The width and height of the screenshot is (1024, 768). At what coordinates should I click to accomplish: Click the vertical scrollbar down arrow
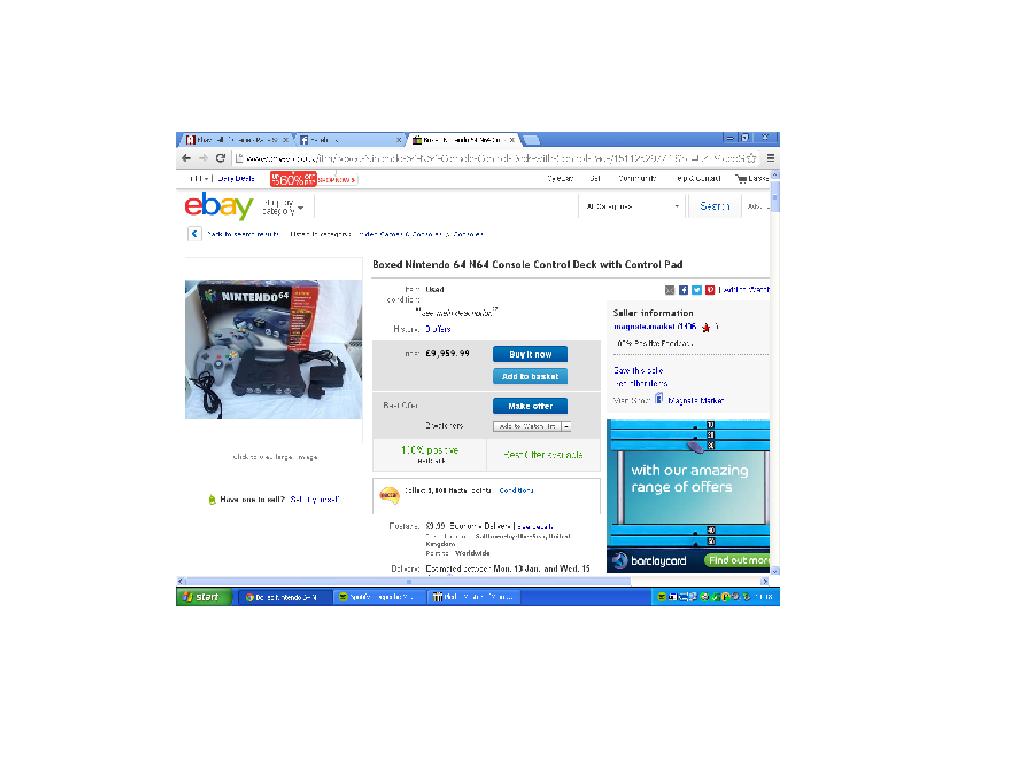tap(775, 571)
